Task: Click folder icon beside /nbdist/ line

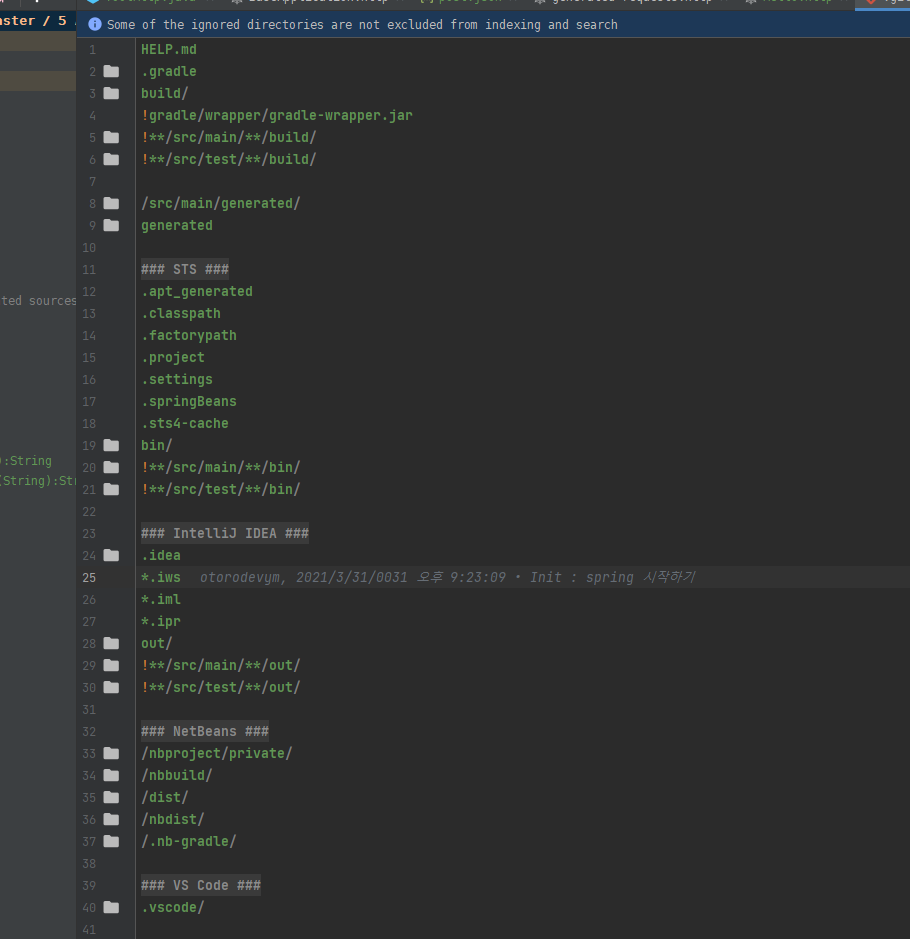Action: [x=111, y=819]
